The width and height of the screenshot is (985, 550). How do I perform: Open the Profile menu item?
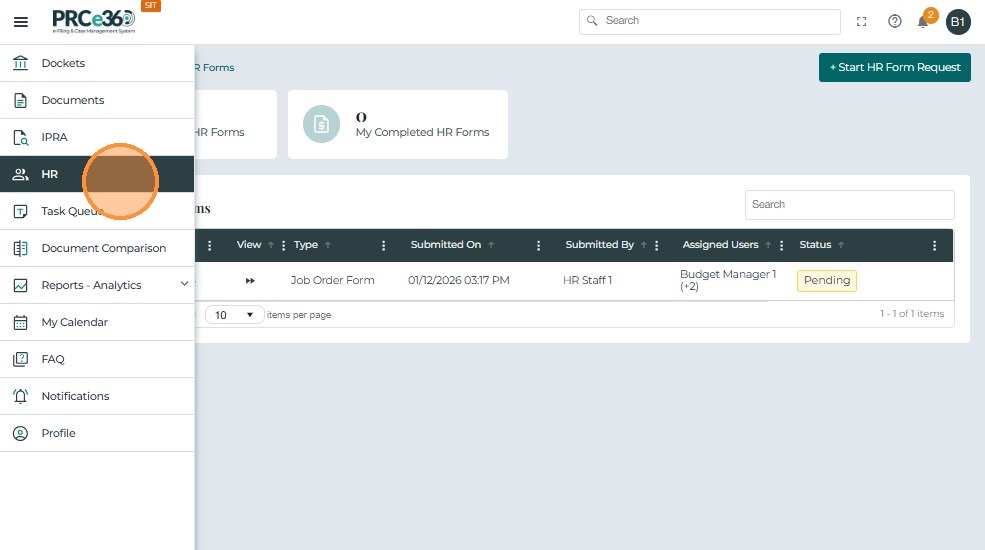tap(97, 433)
